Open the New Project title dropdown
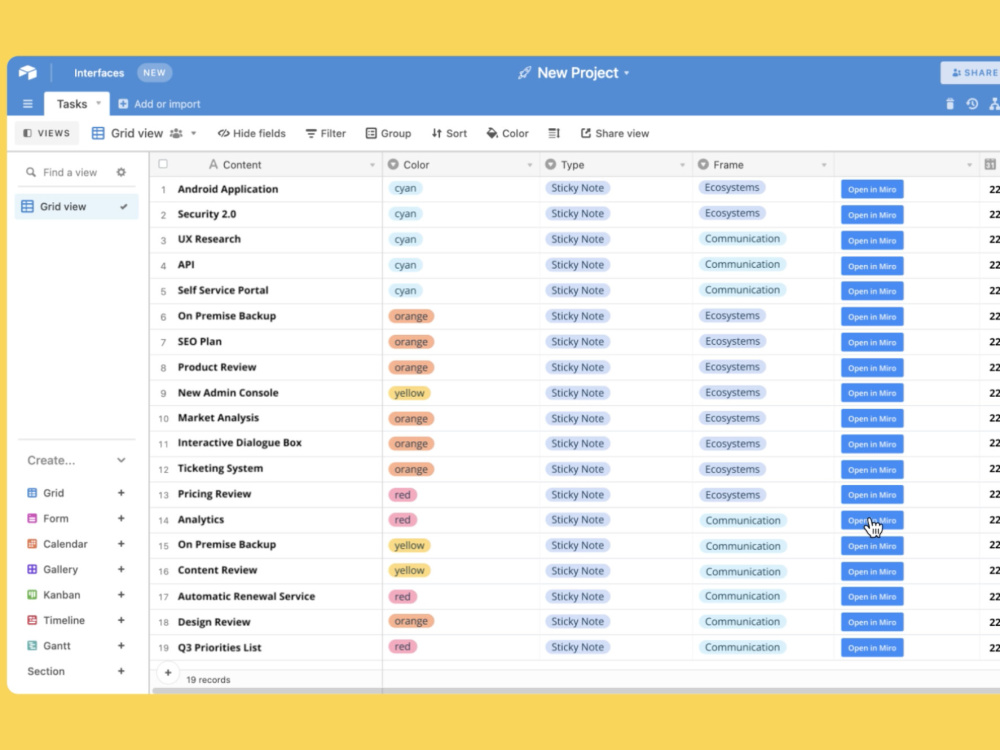This screenshot has height=750, width=1000. tap(627, 73)
